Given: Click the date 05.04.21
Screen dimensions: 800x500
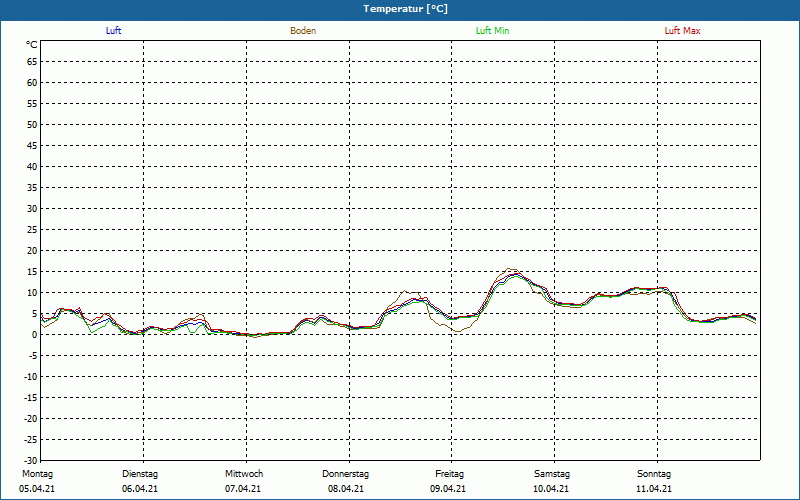Looking at the screenshot, I should [37, 489].
